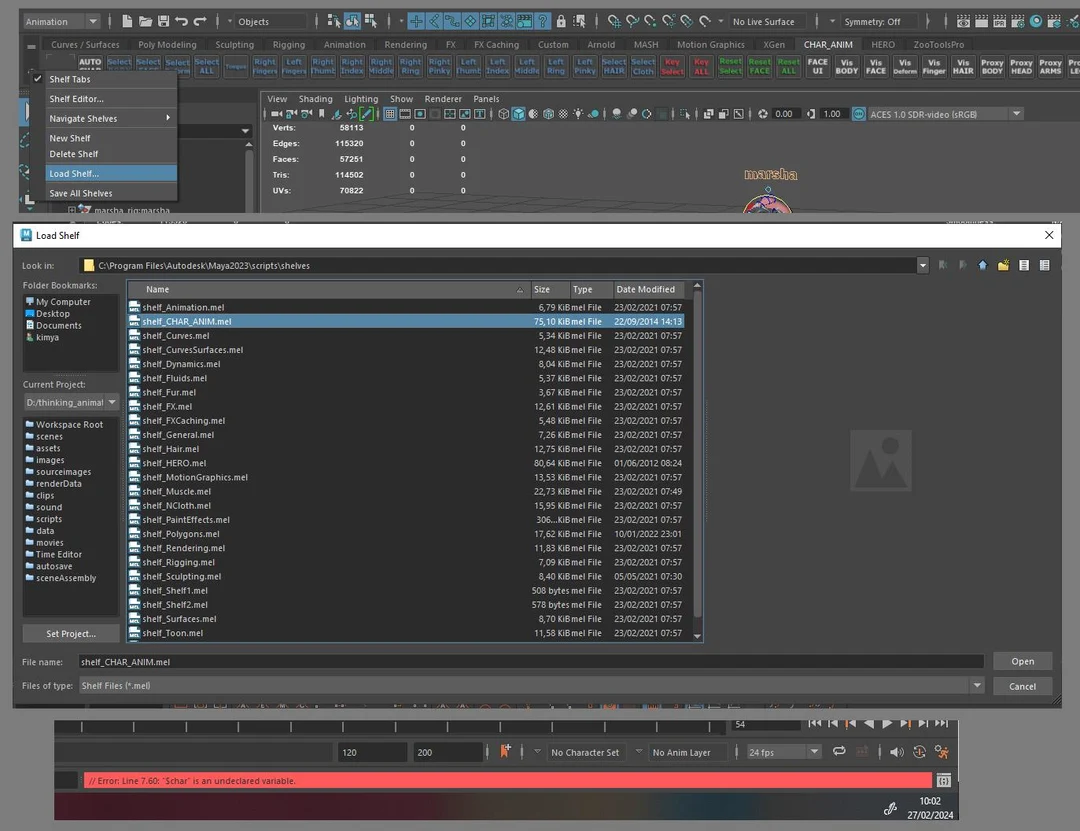
Task: Create a new folder in the Load Shelf dialog
Action: point(1002,265)
